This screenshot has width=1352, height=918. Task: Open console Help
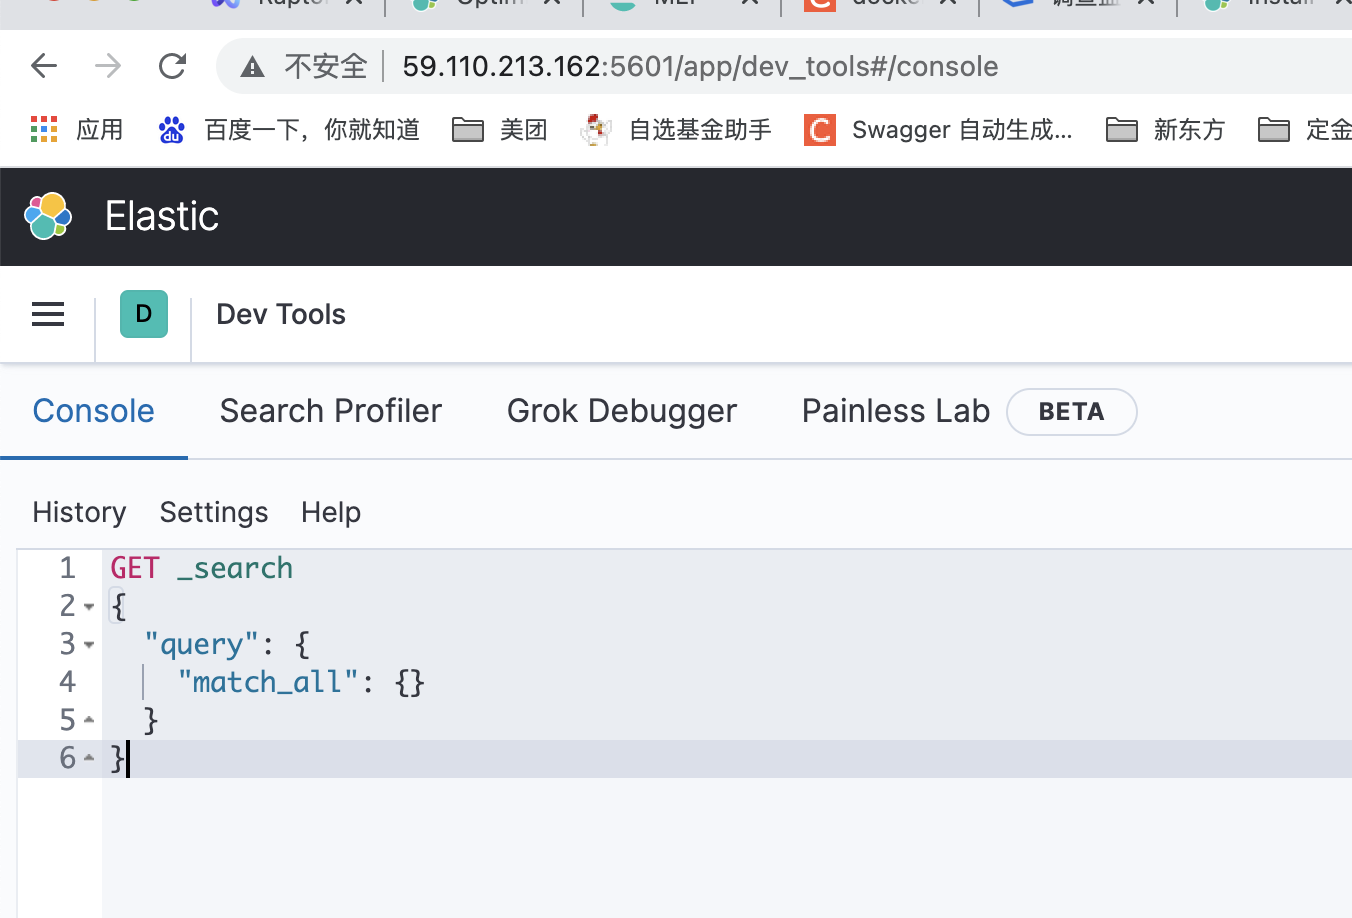point(331,512)
